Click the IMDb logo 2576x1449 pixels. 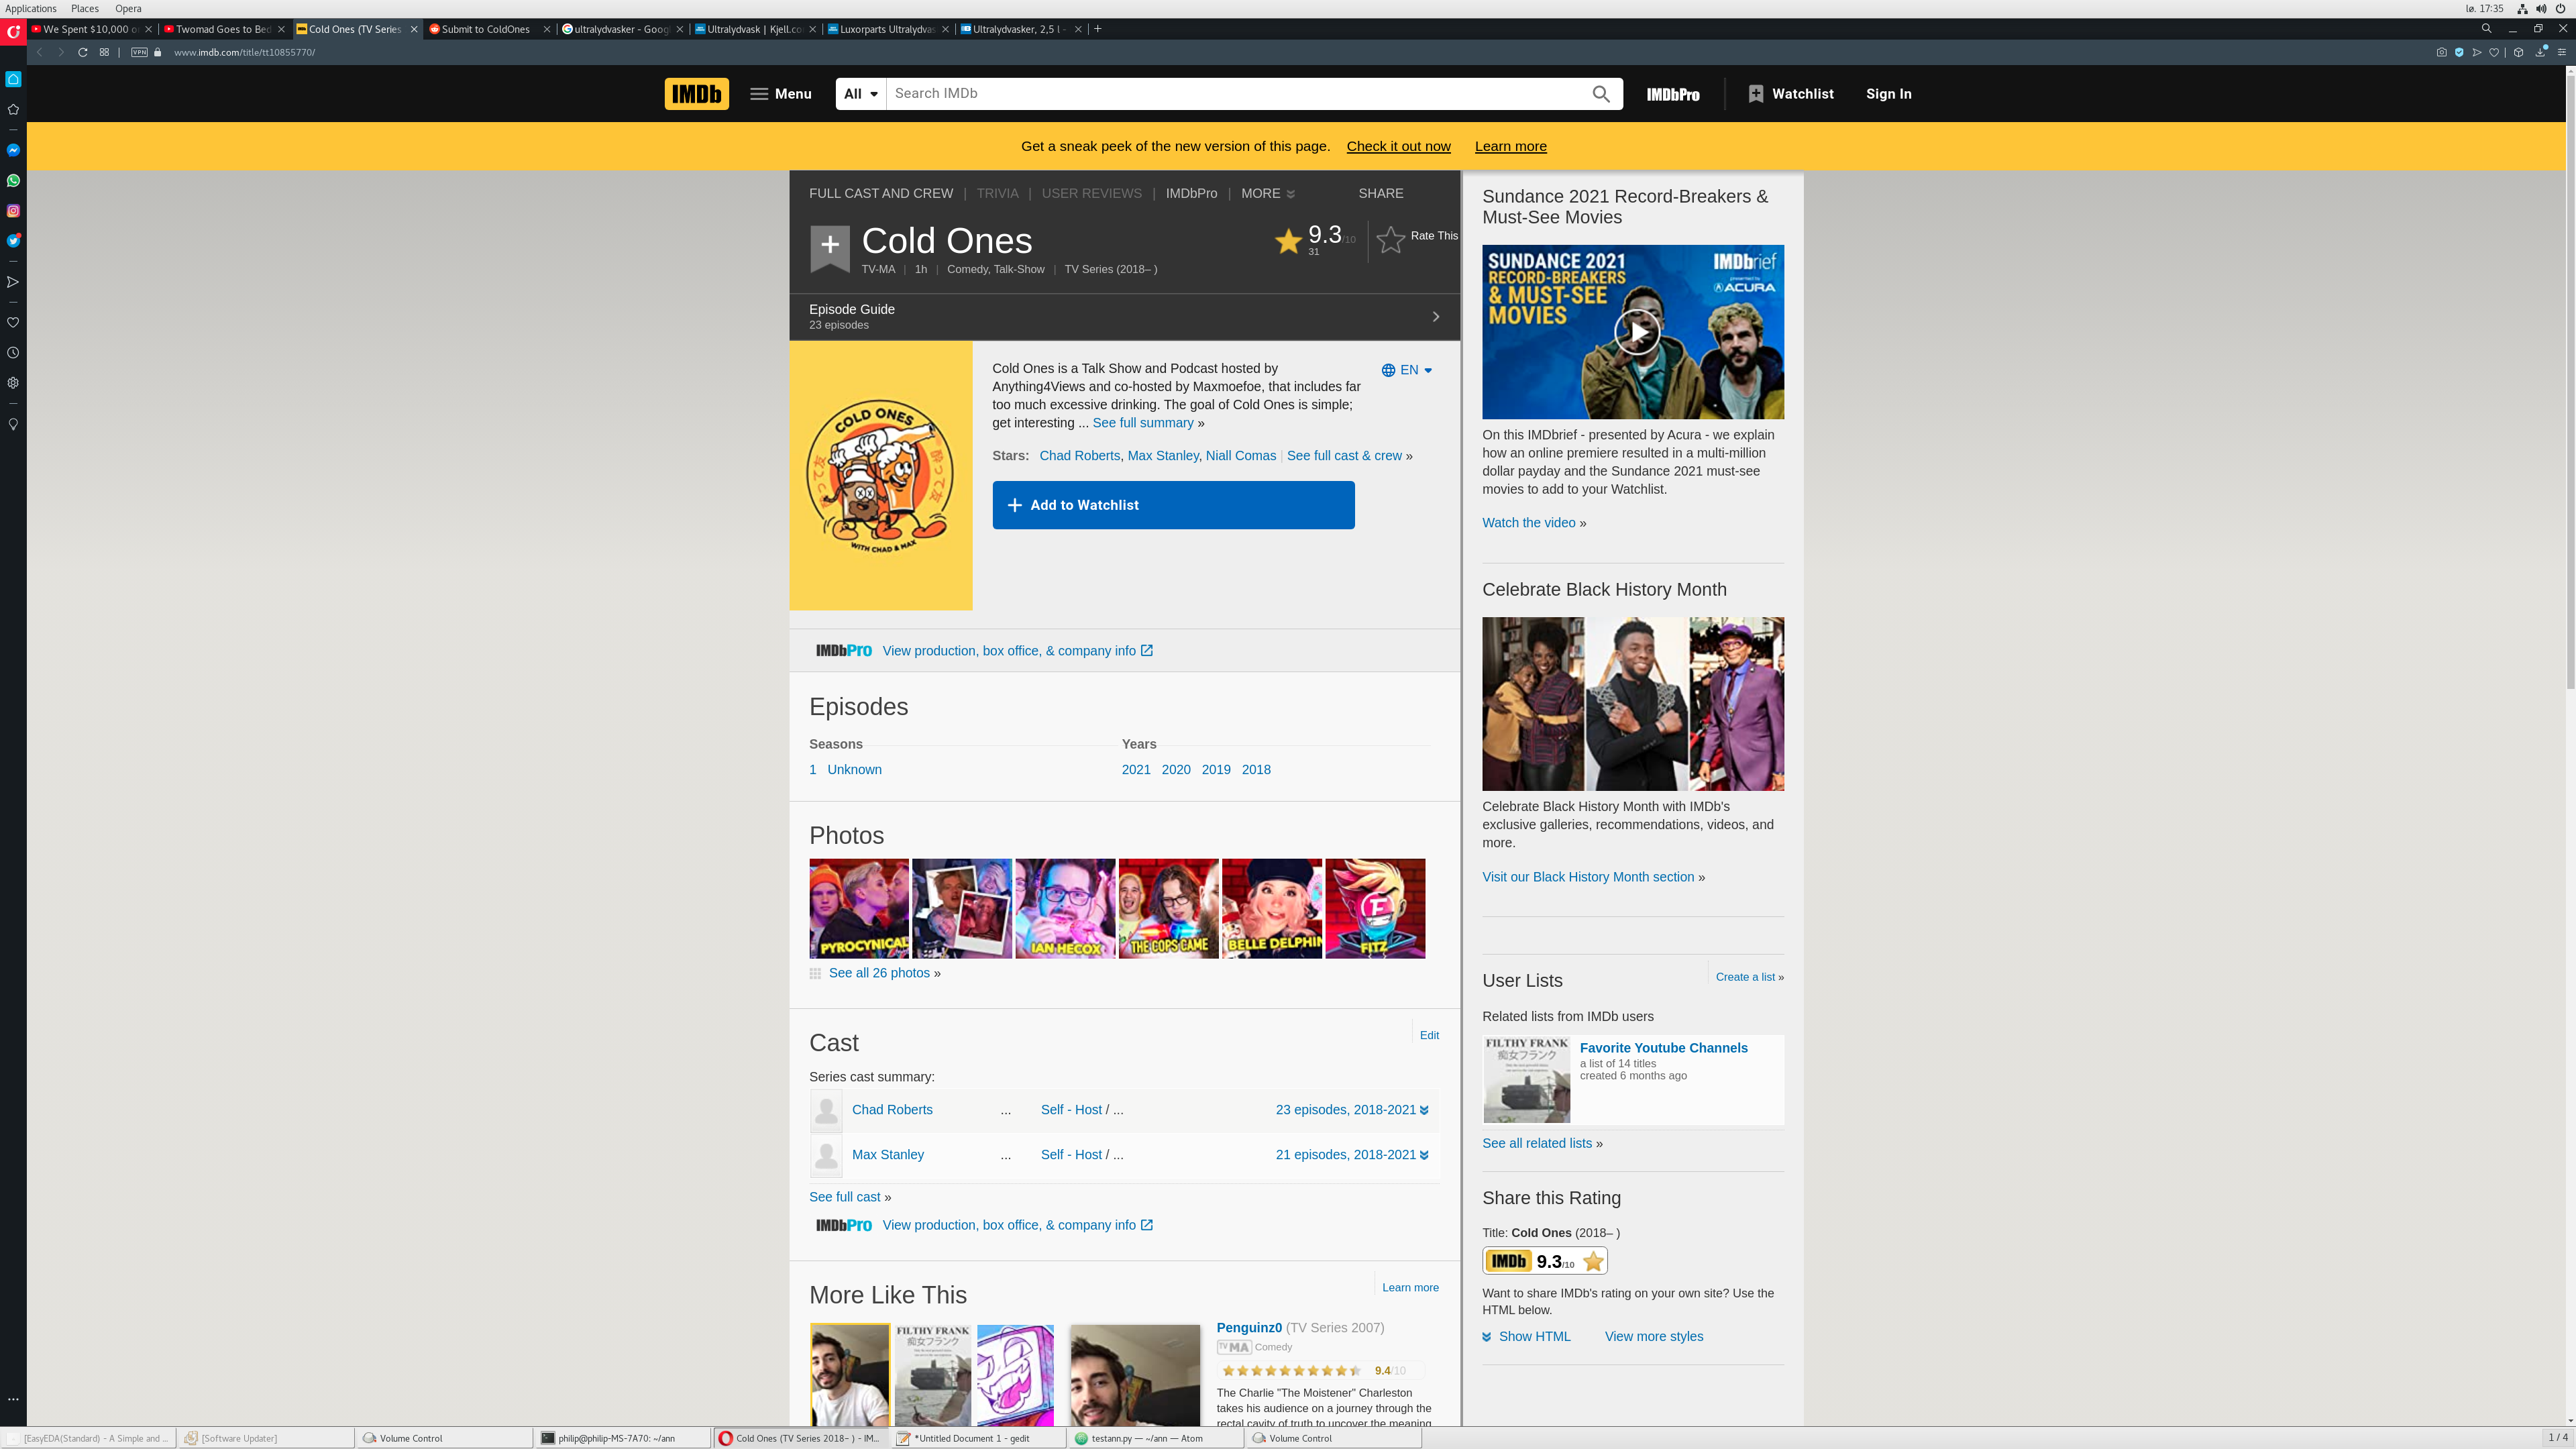[696, 94]
